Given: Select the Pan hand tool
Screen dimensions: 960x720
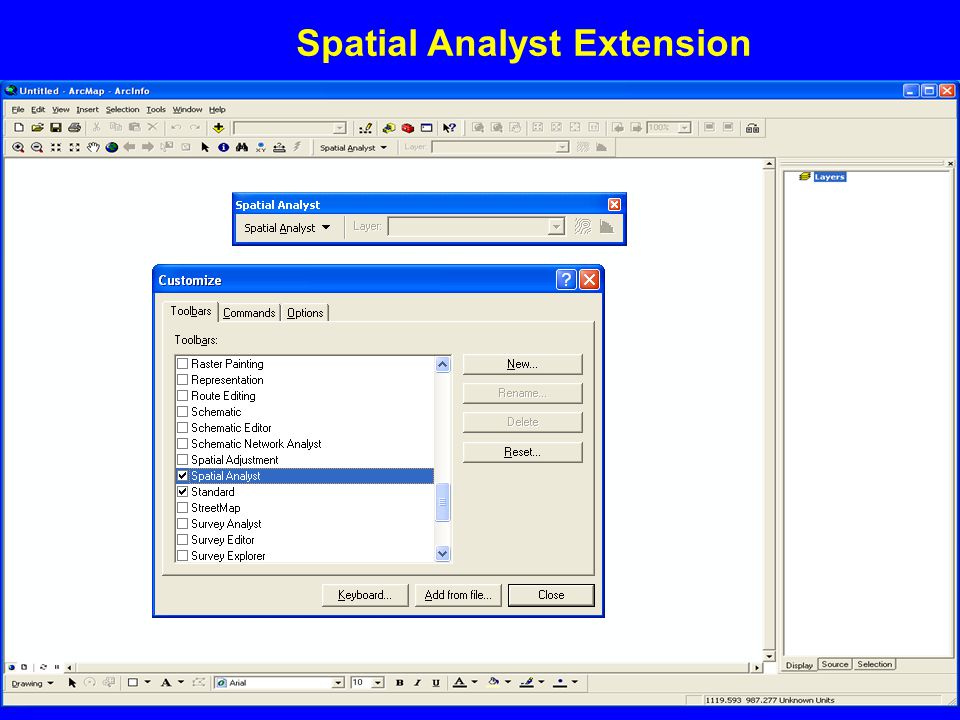Looking at the screenshot, I should tap(93, 148).
